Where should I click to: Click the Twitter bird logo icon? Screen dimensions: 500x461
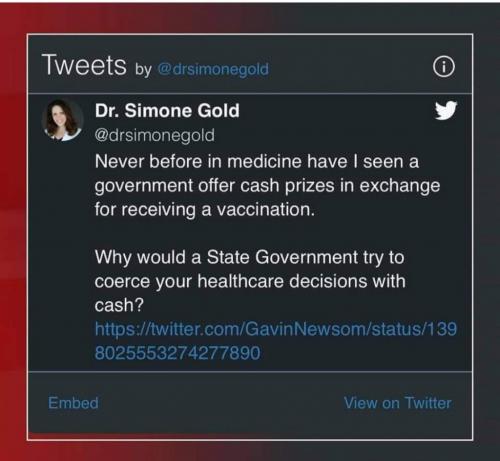[x=446, y=110]
